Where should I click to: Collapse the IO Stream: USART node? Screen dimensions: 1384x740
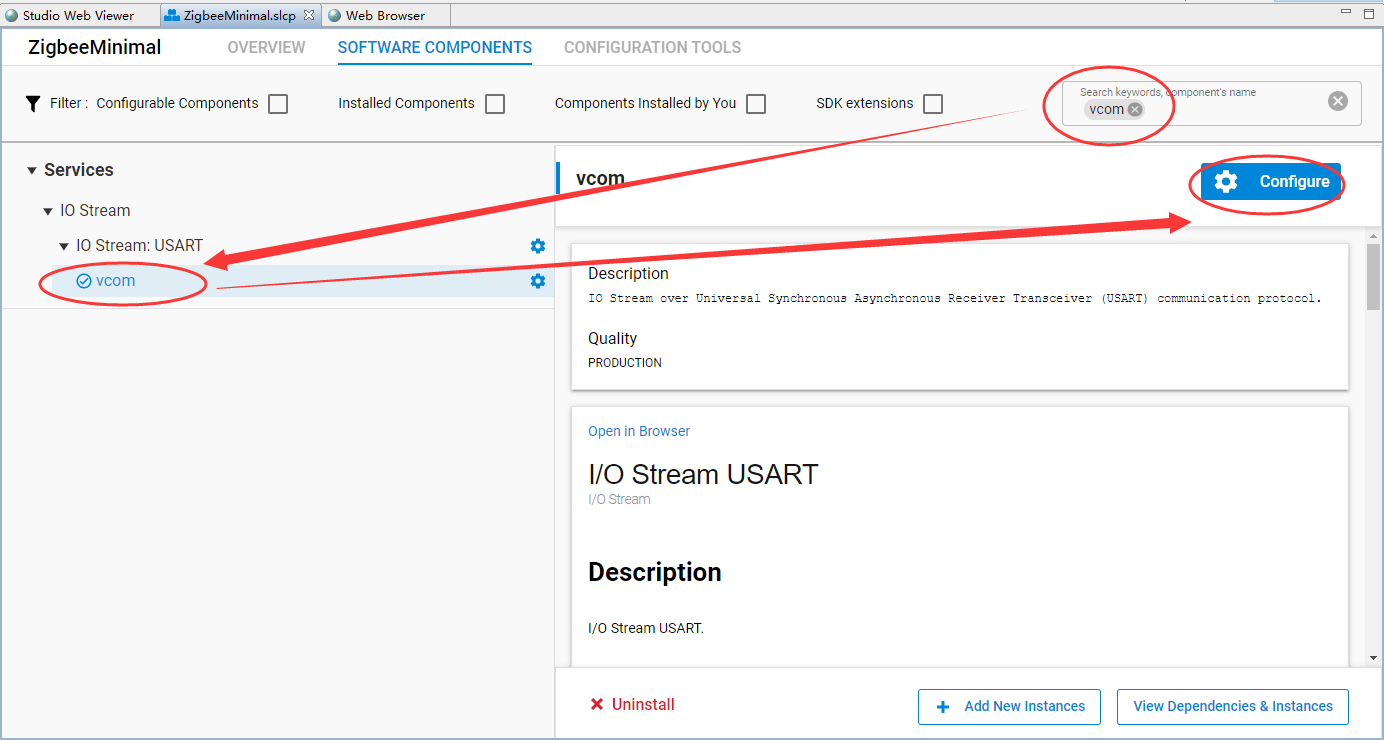click(64, 246)
